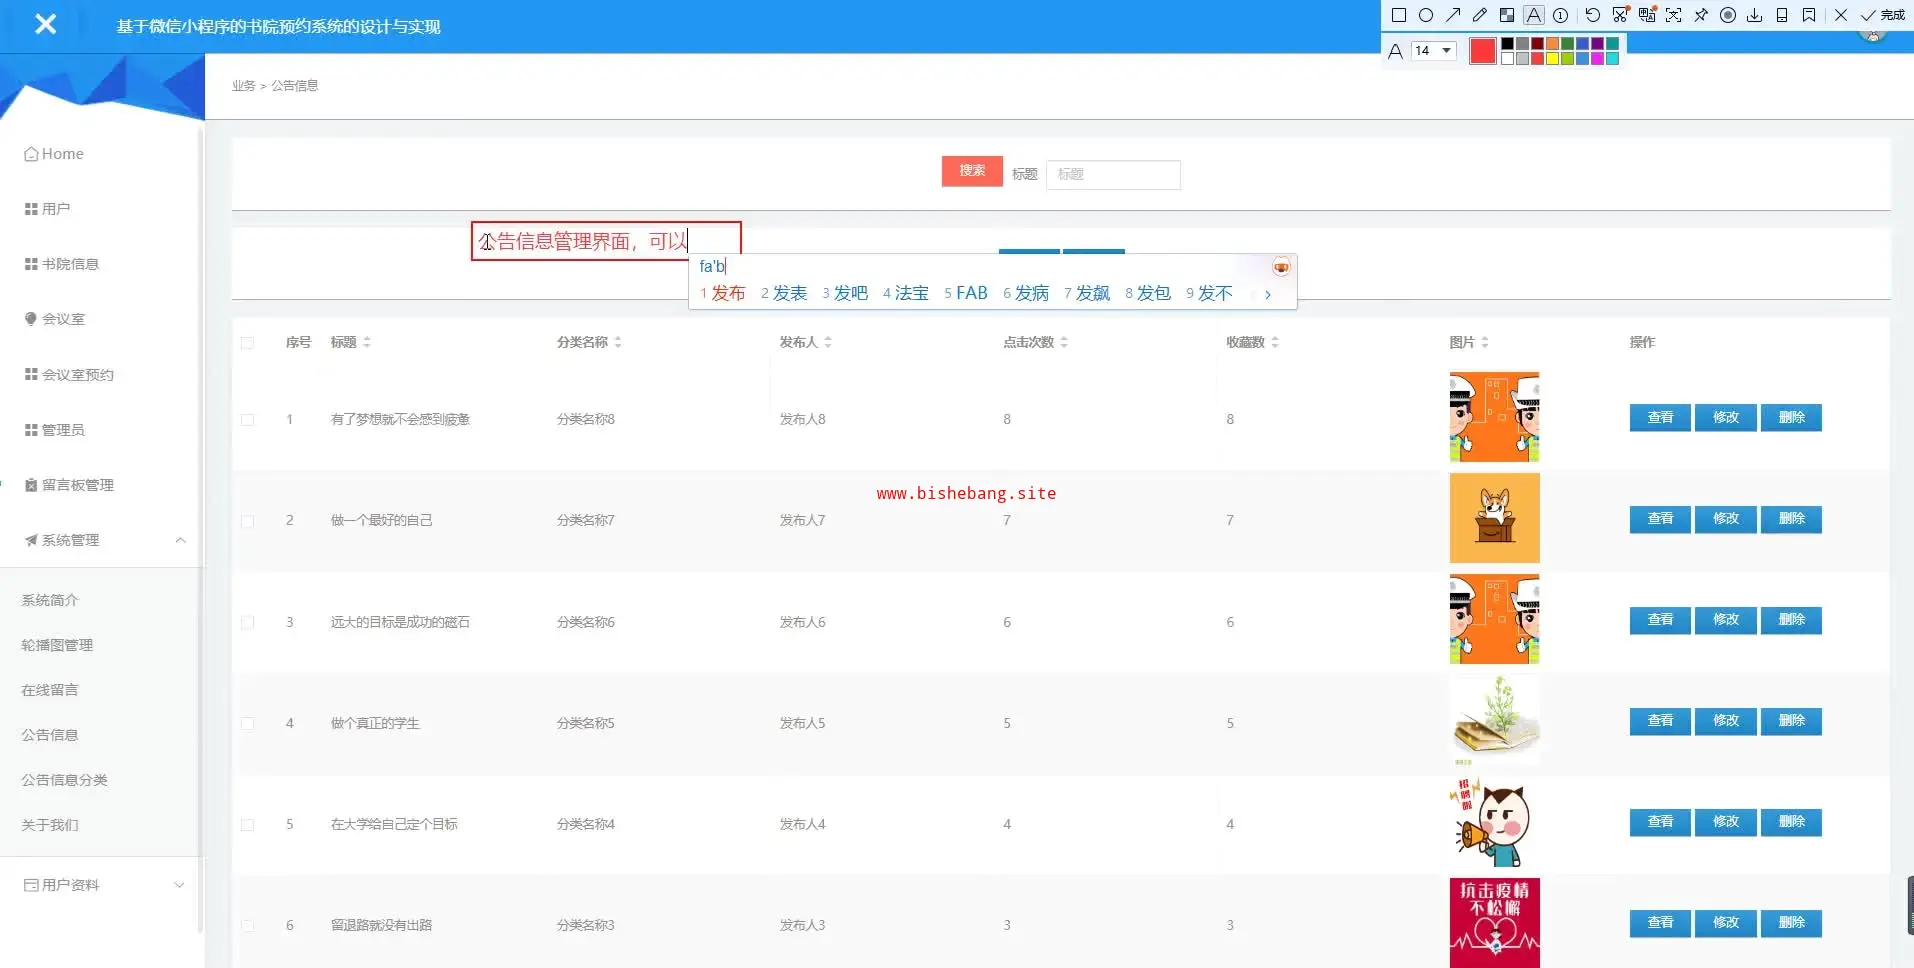
Task: Click the 标题 search input field
Action: (x=1112, y=174)
